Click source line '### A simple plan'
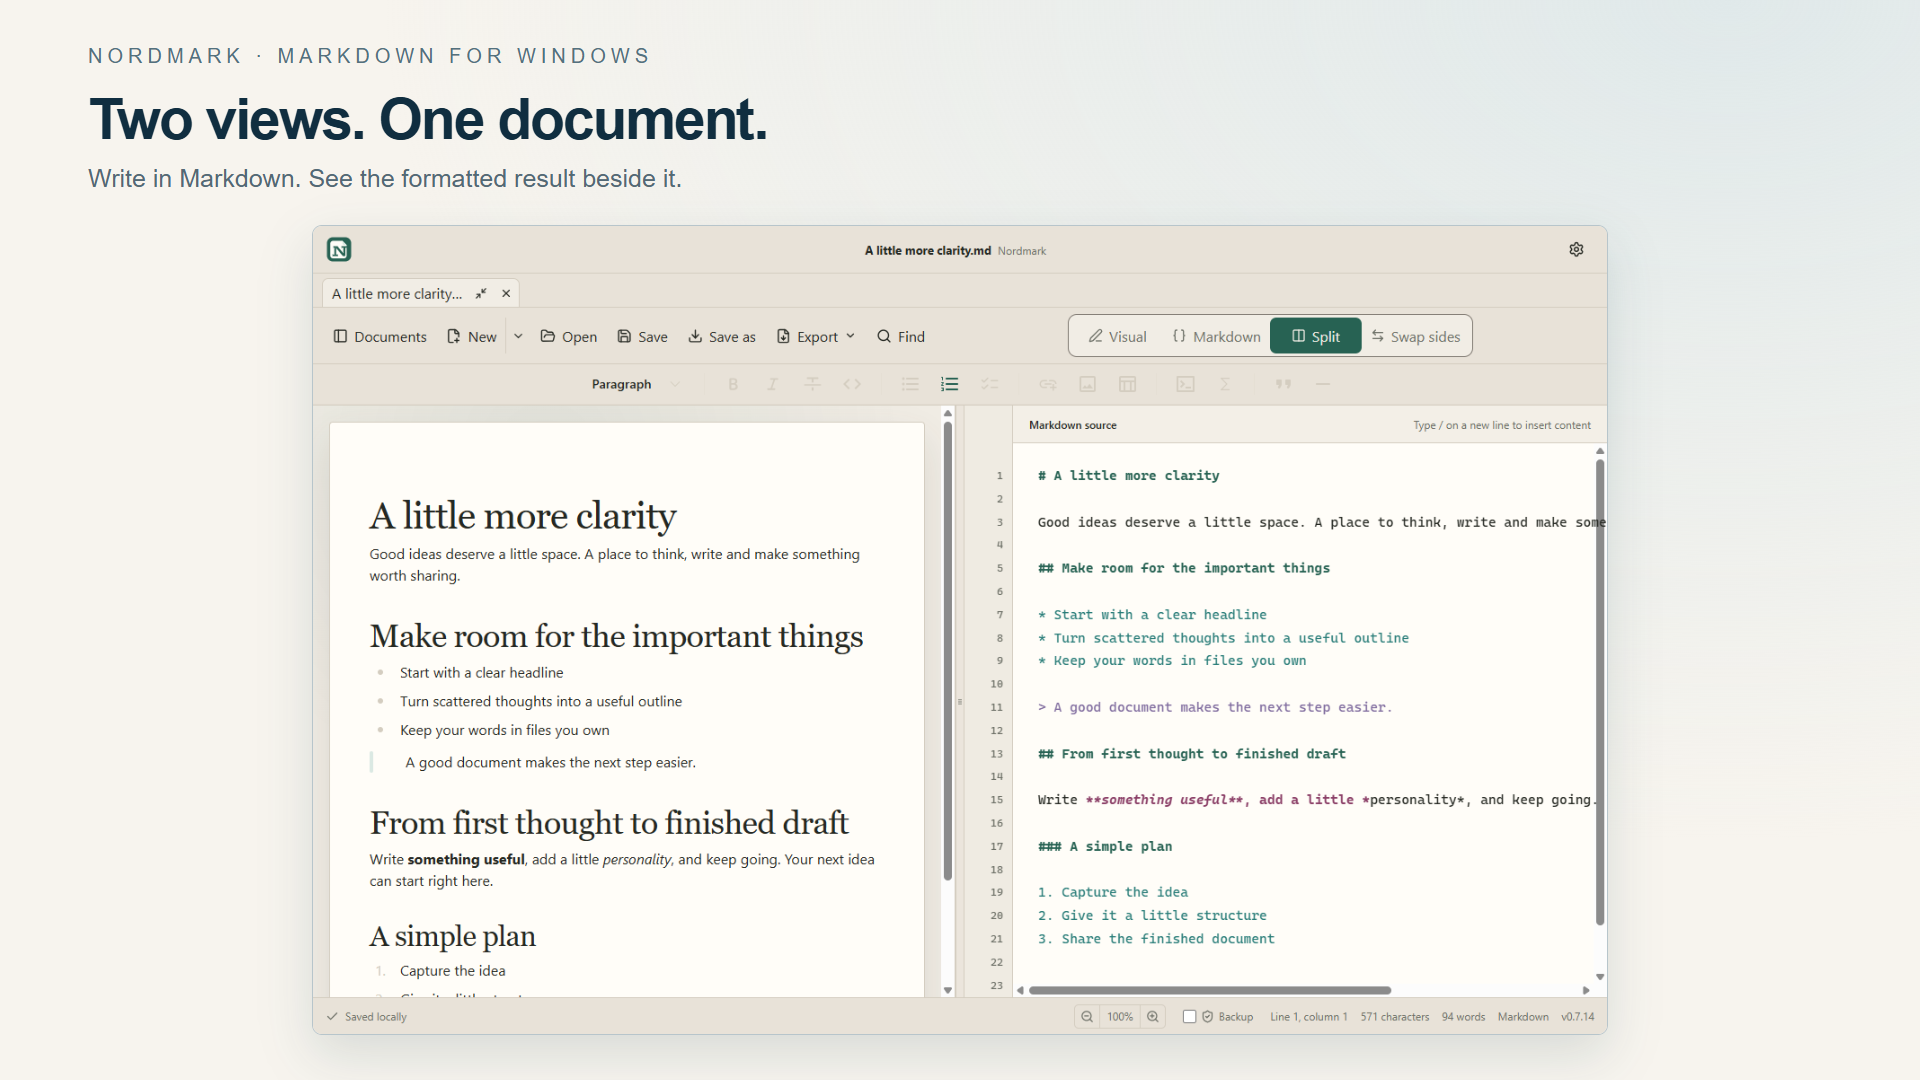 (x=1105, y=846)
